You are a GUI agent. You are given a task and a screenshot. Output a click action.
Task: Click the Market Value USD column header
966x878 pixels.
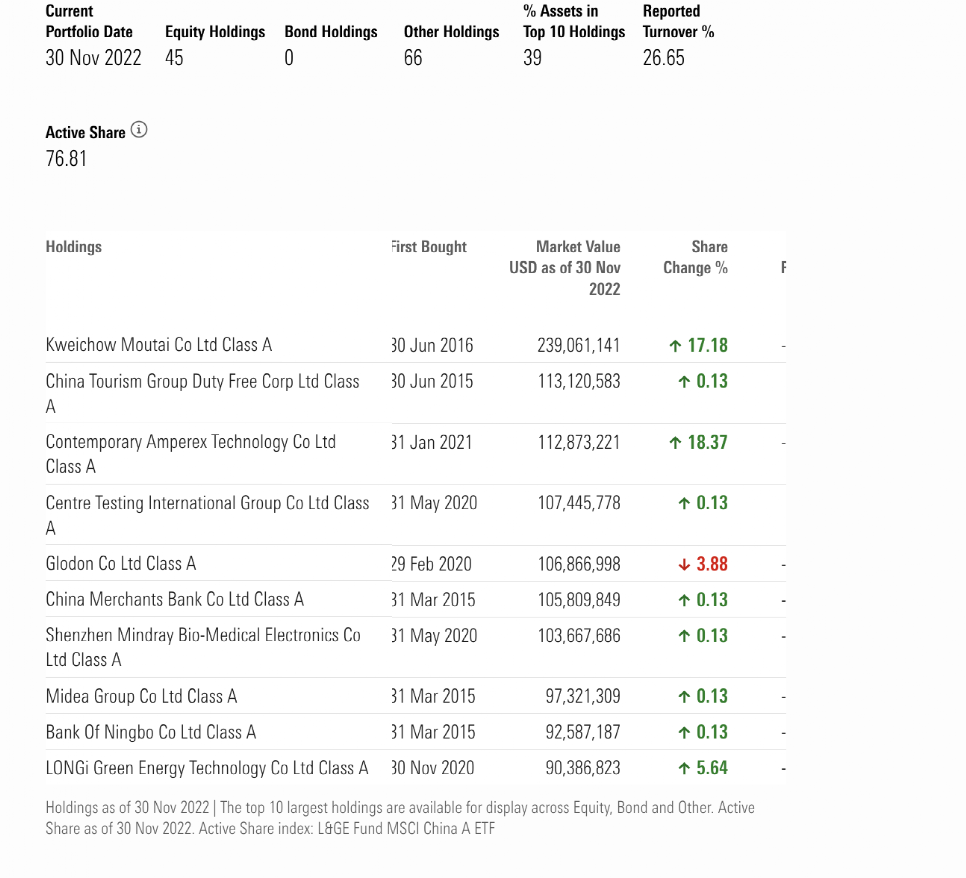point(565,268)
